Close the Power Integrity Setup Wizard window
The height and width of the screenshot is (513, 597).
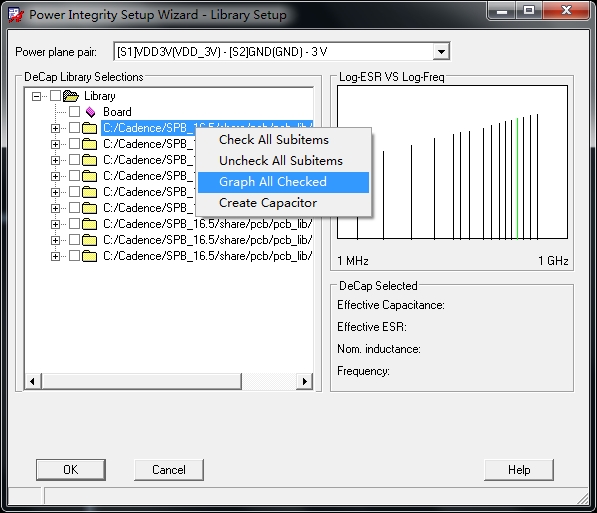tap(567, 10)
